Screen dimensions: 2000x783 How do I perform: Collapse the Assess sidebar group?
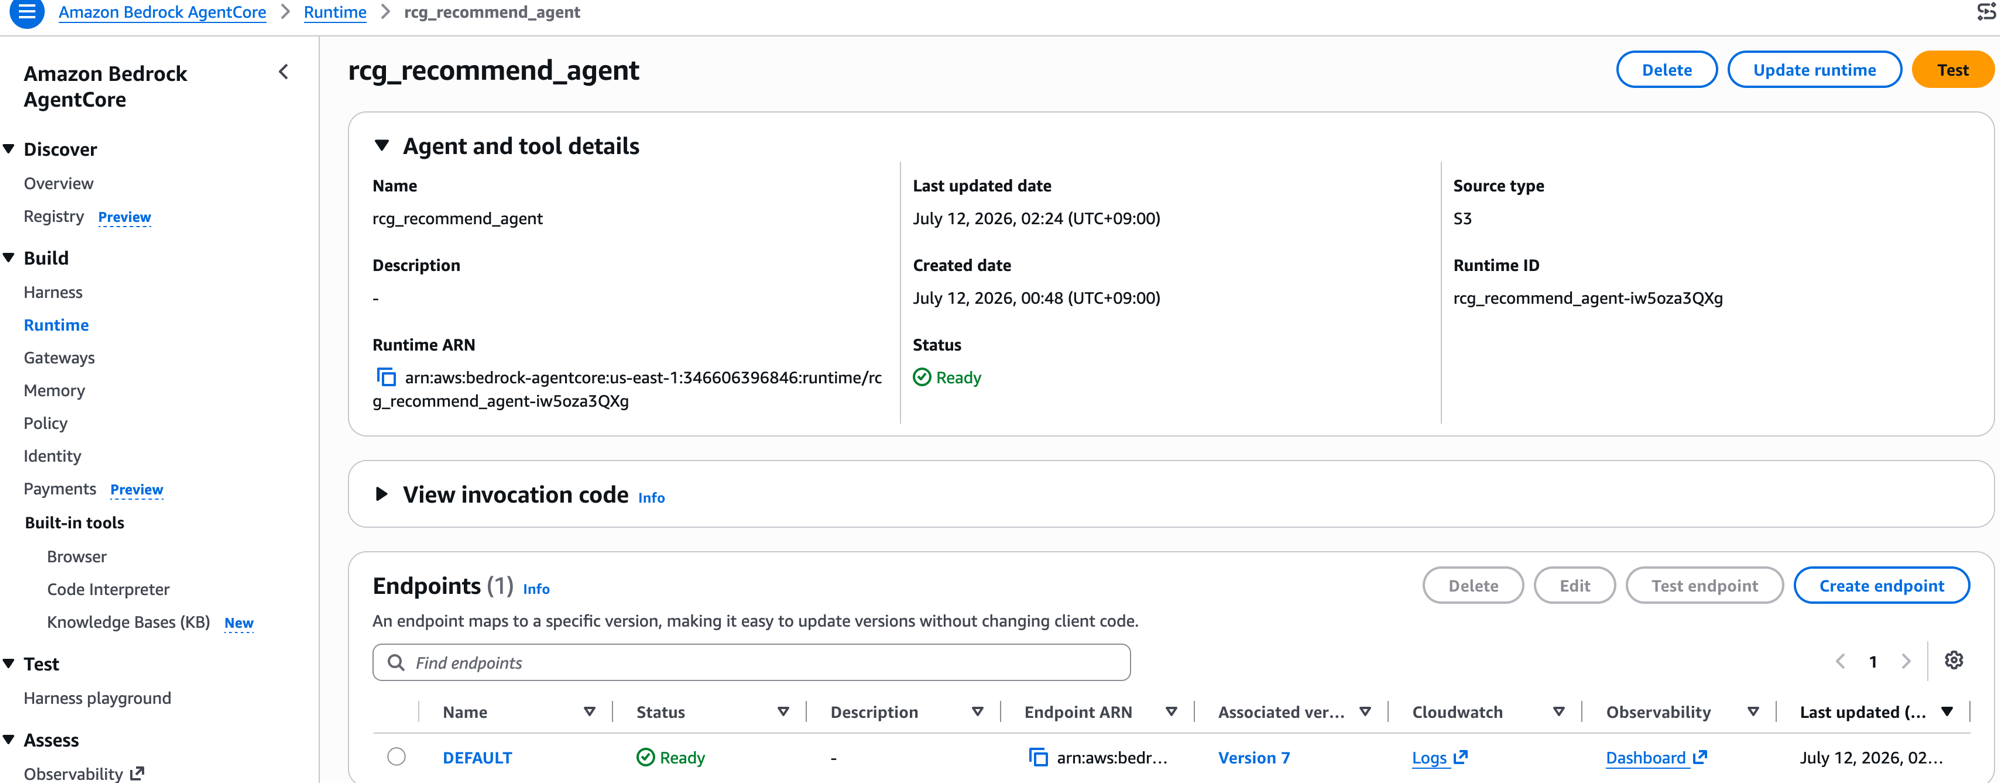coord(10,740)
